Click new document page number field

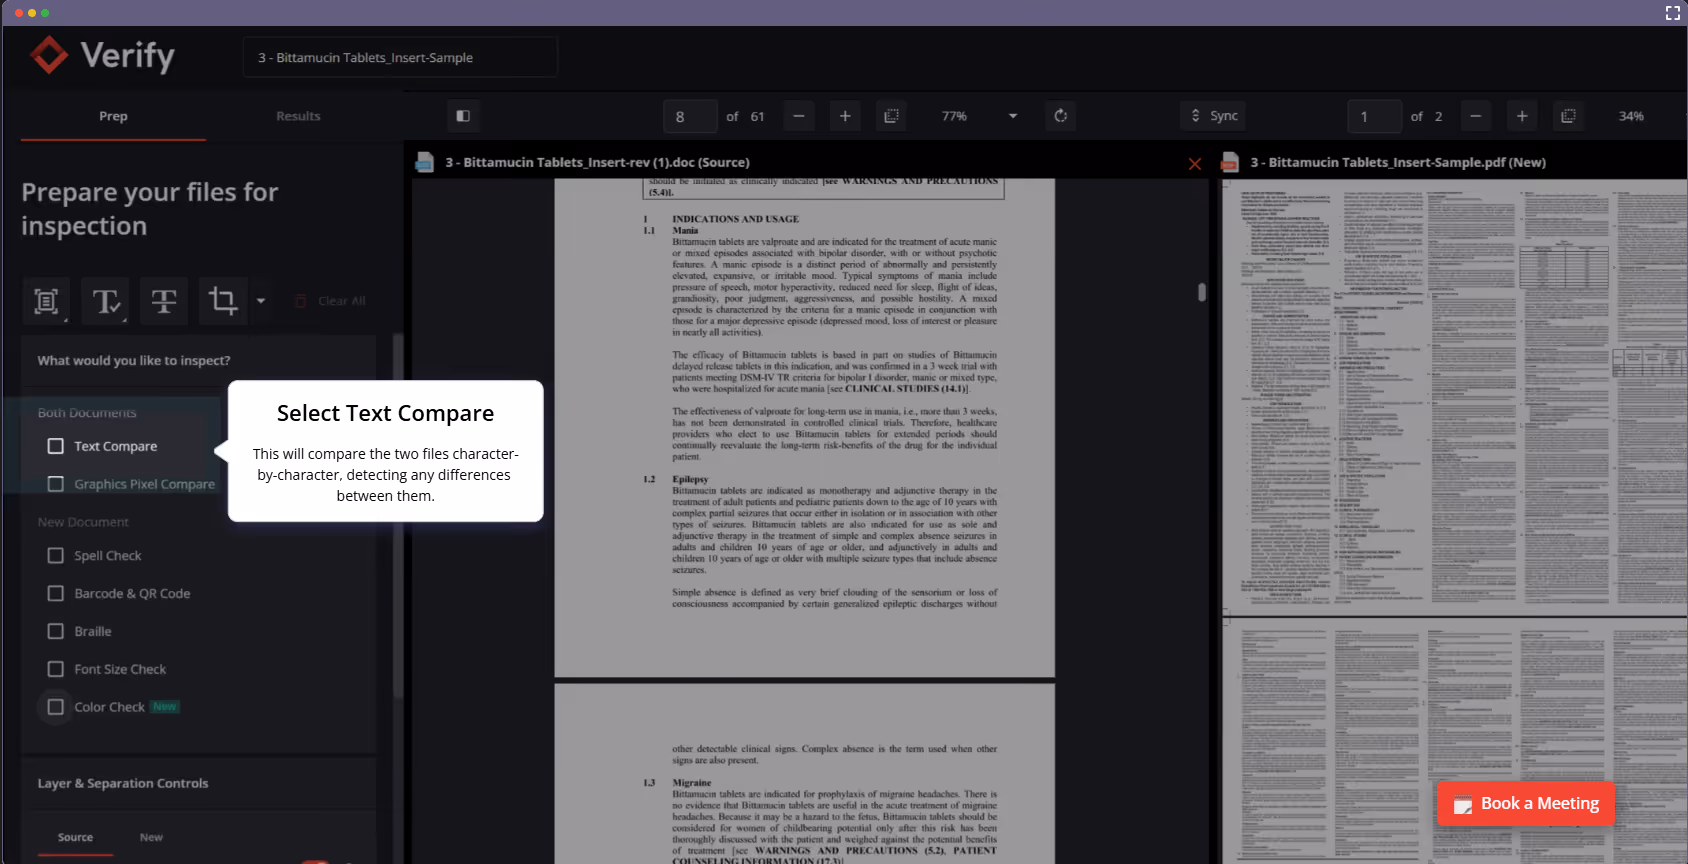point(1374,116)
